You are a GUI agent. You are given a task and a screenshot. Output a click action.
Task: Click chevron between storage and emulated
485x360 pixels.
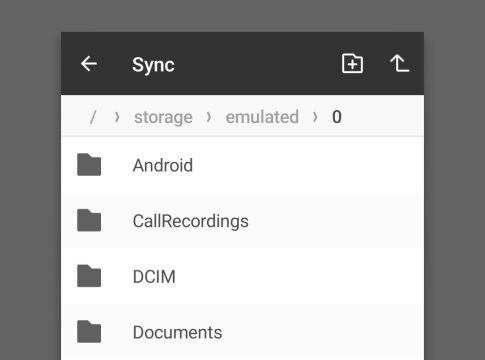(209, 117)
